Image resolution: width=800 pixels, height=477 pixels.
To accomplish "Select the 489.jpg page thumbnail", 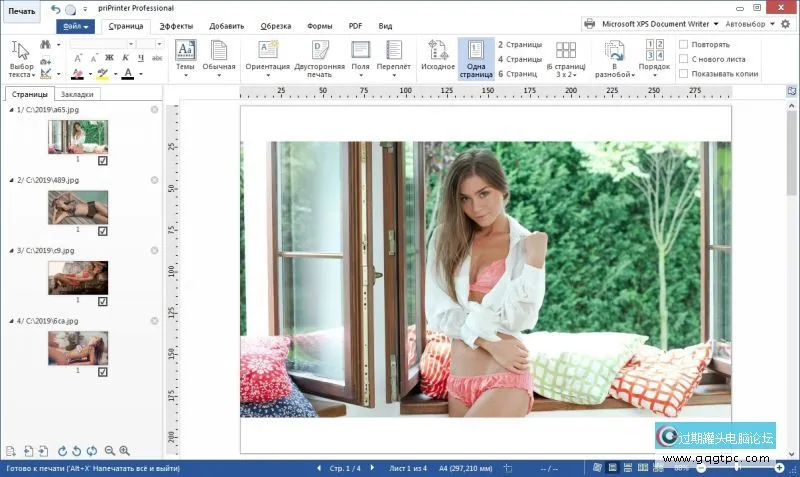I will tap(78, 208).
